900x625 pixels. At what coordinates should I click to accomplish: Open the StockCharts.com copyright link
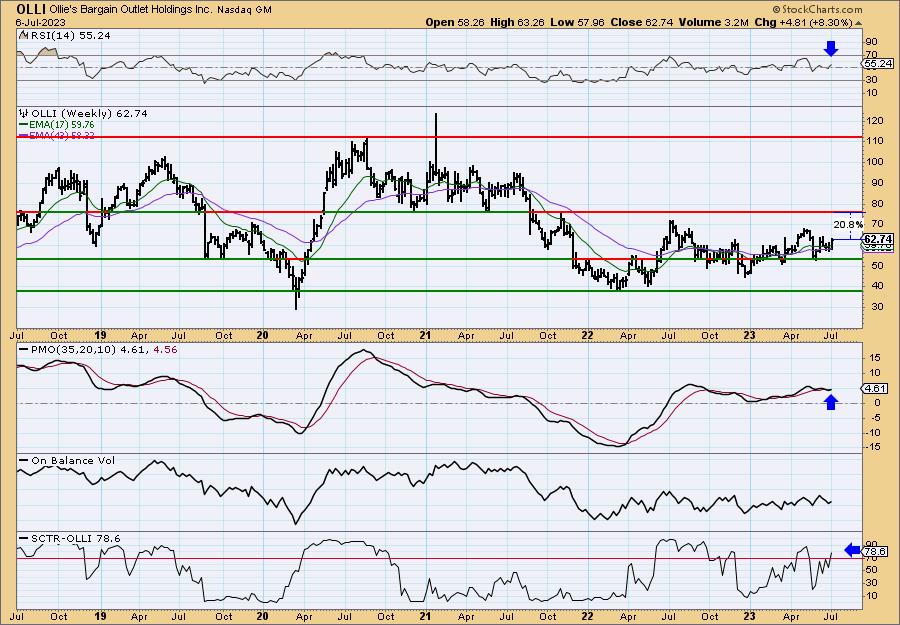coord(817,9)
